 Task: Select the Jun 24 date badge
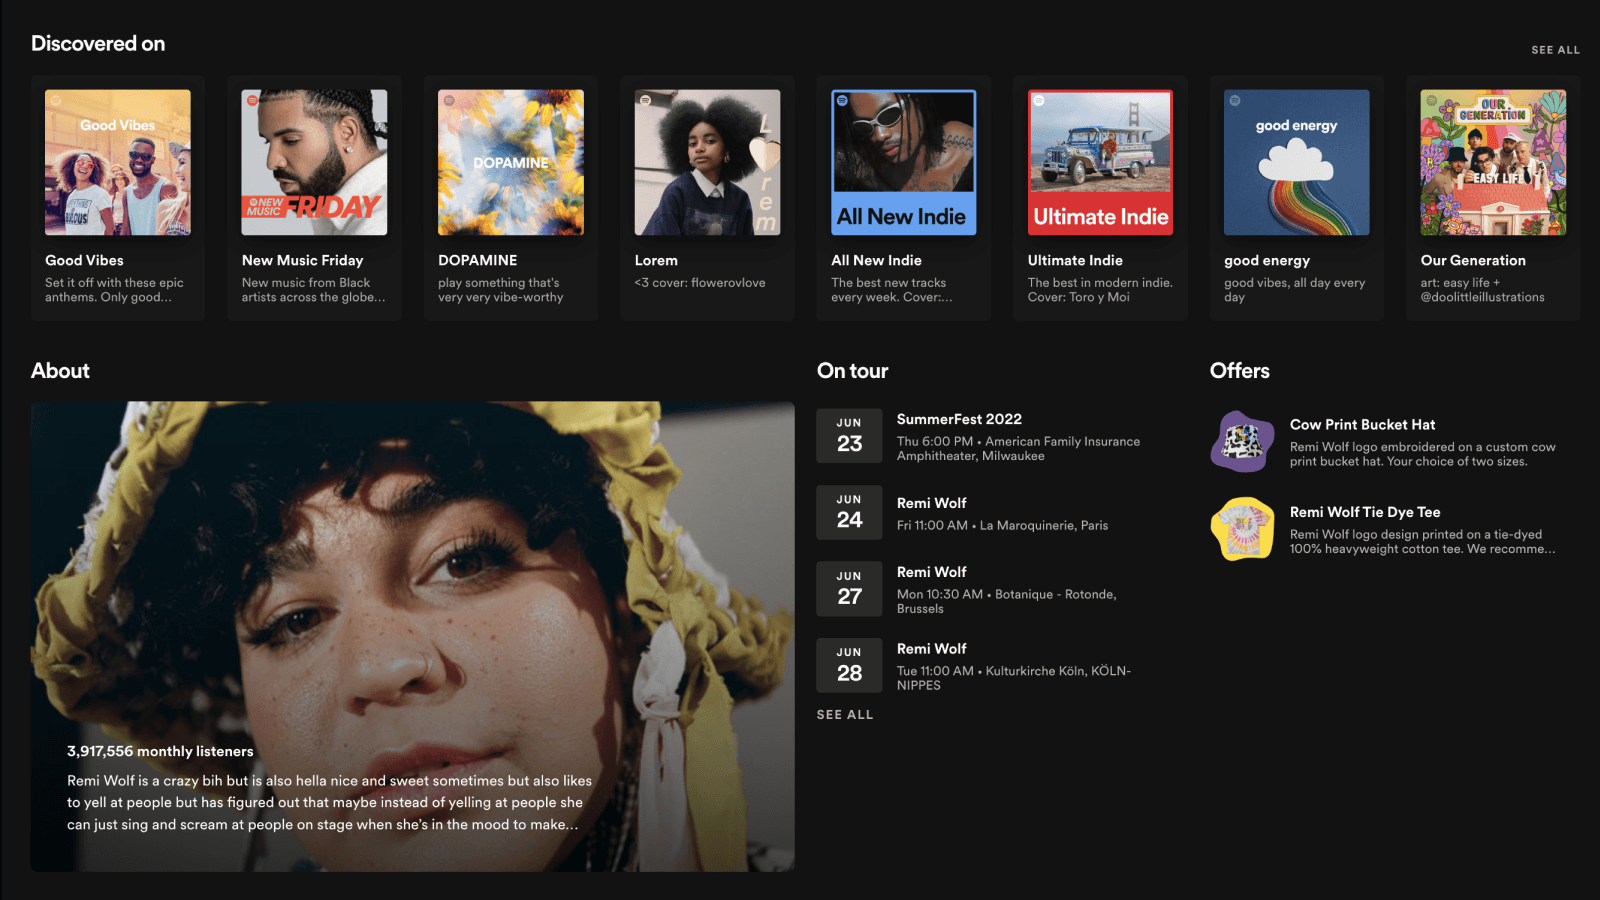849,512
